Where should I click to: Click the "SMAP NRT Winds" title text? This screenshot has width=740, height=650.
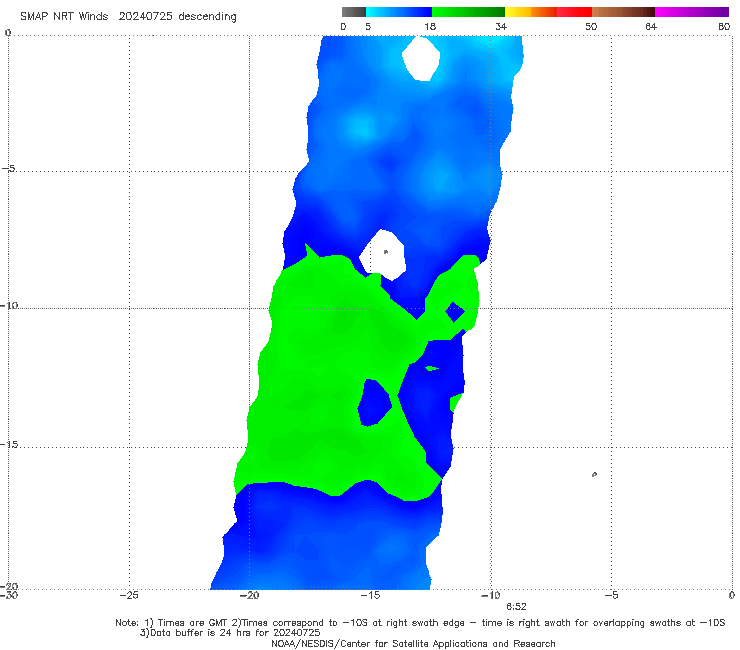pyautogui.click(x=64, y=16)
